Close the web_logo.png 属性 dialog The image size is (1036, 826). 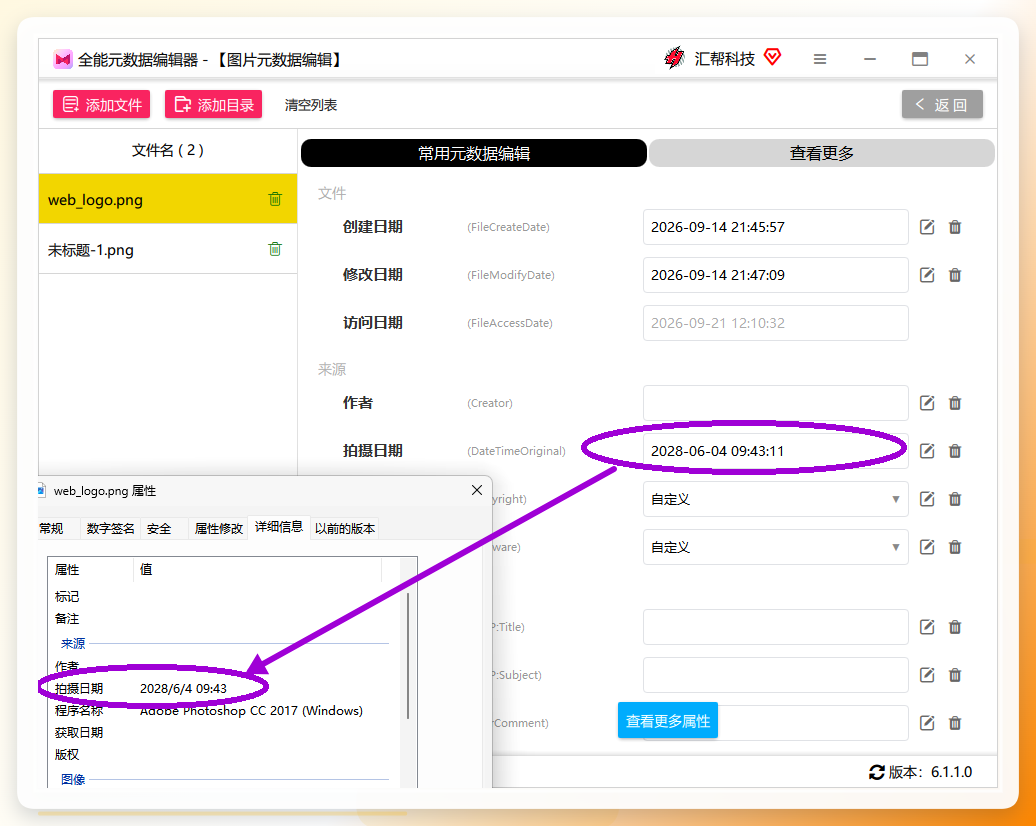477,490
